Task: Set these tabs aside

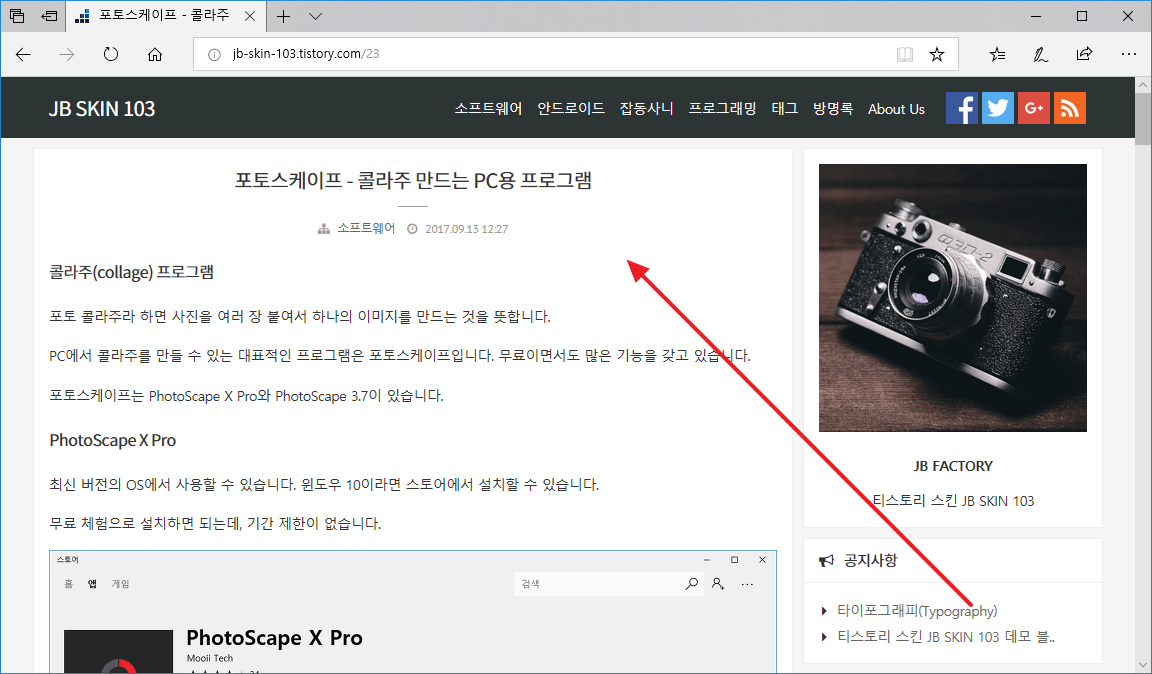Action: pyautogui.click(x=49, y=15)
